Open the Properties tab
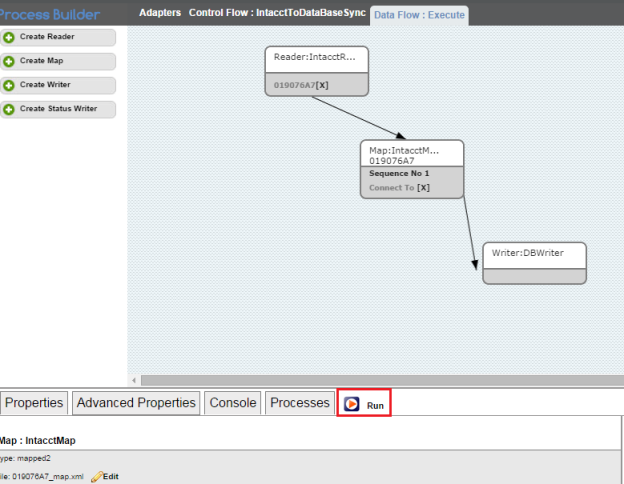This screenshot has width=624, height=484. tap(35, 403)
